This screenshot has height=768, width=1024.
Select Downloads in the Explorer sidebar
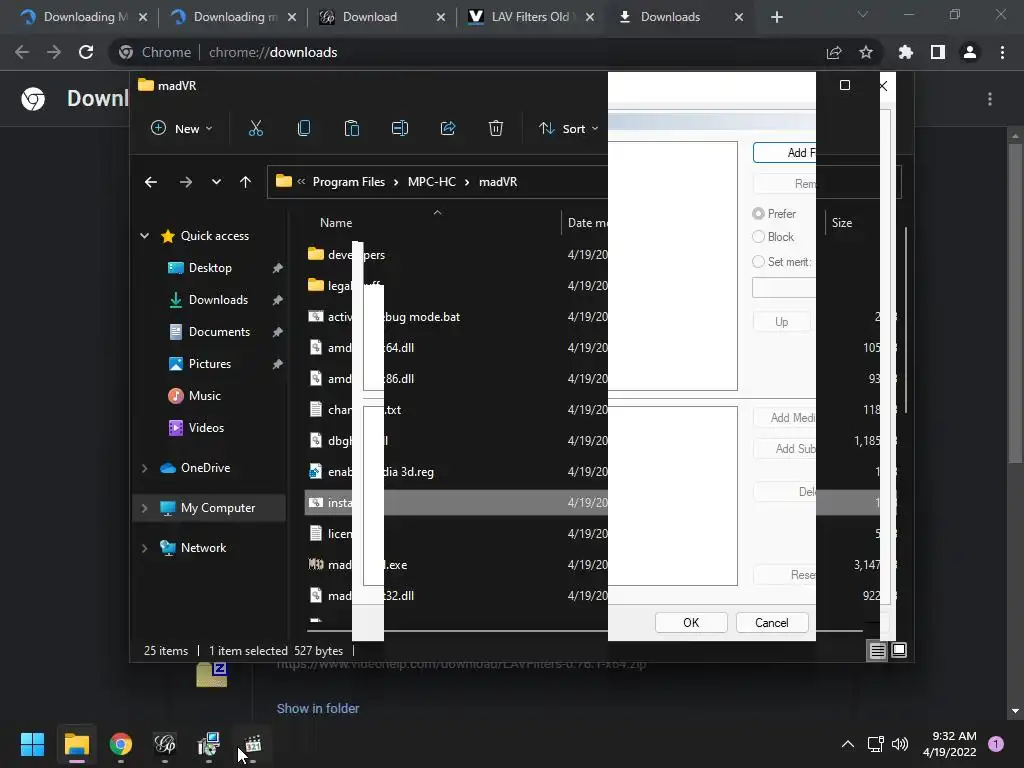click(218, 300)
